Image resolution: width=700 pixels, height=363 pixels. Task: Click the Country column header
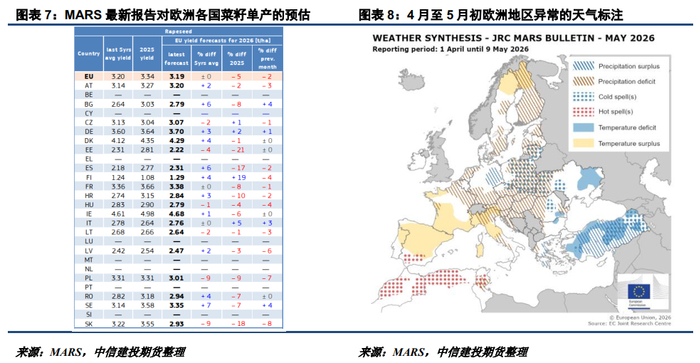[89, 54]
